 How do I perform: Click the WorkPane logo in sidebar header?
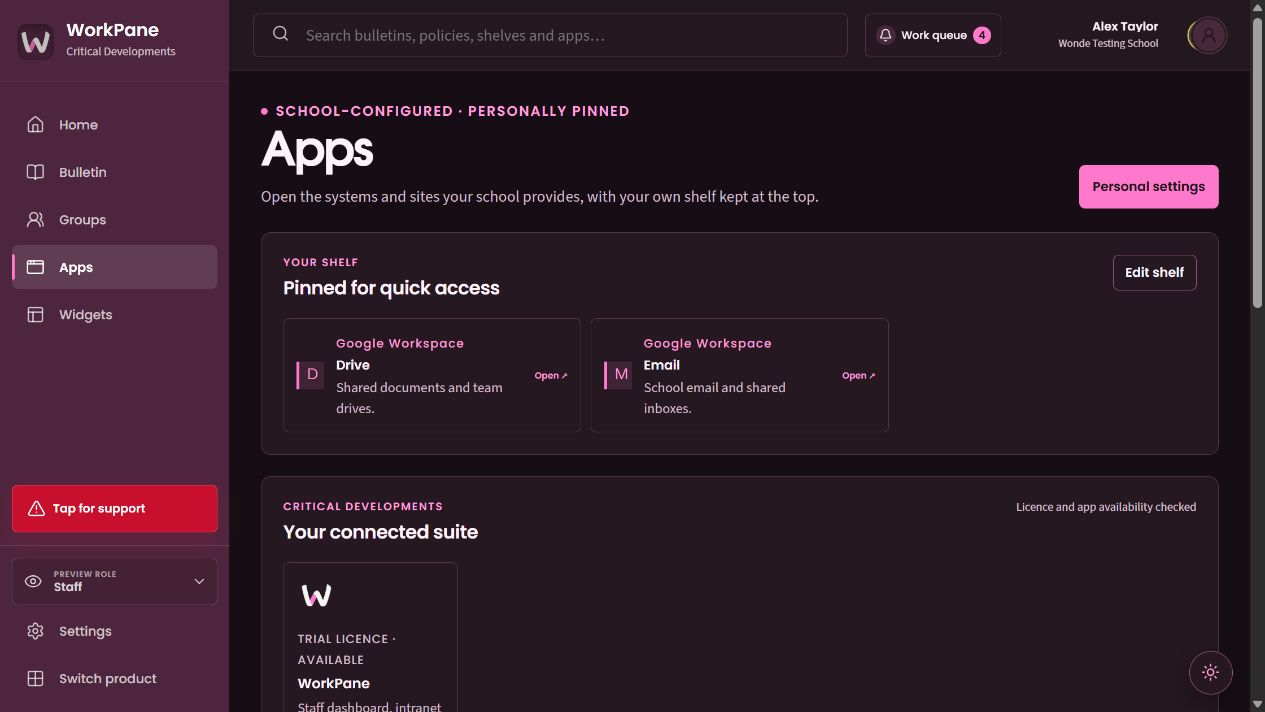(x=35, y=41)
